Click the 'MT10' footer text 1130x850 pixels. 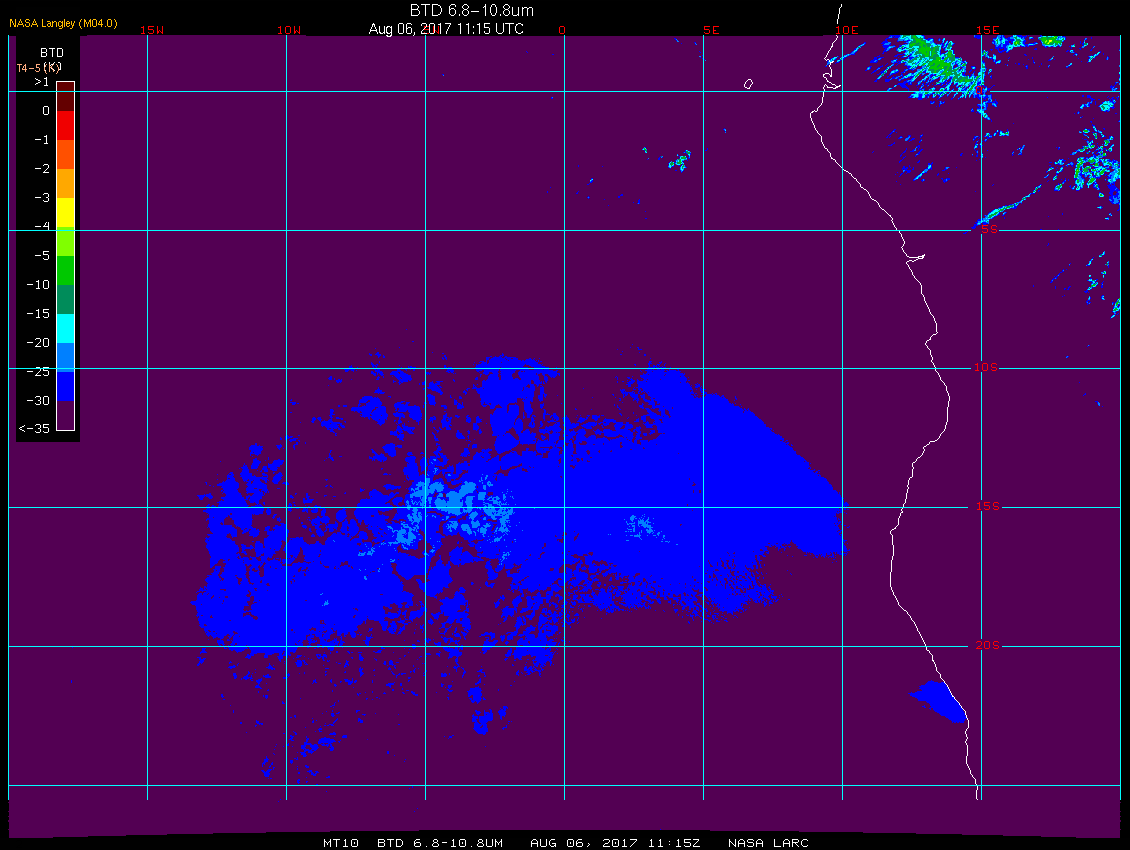341,843
